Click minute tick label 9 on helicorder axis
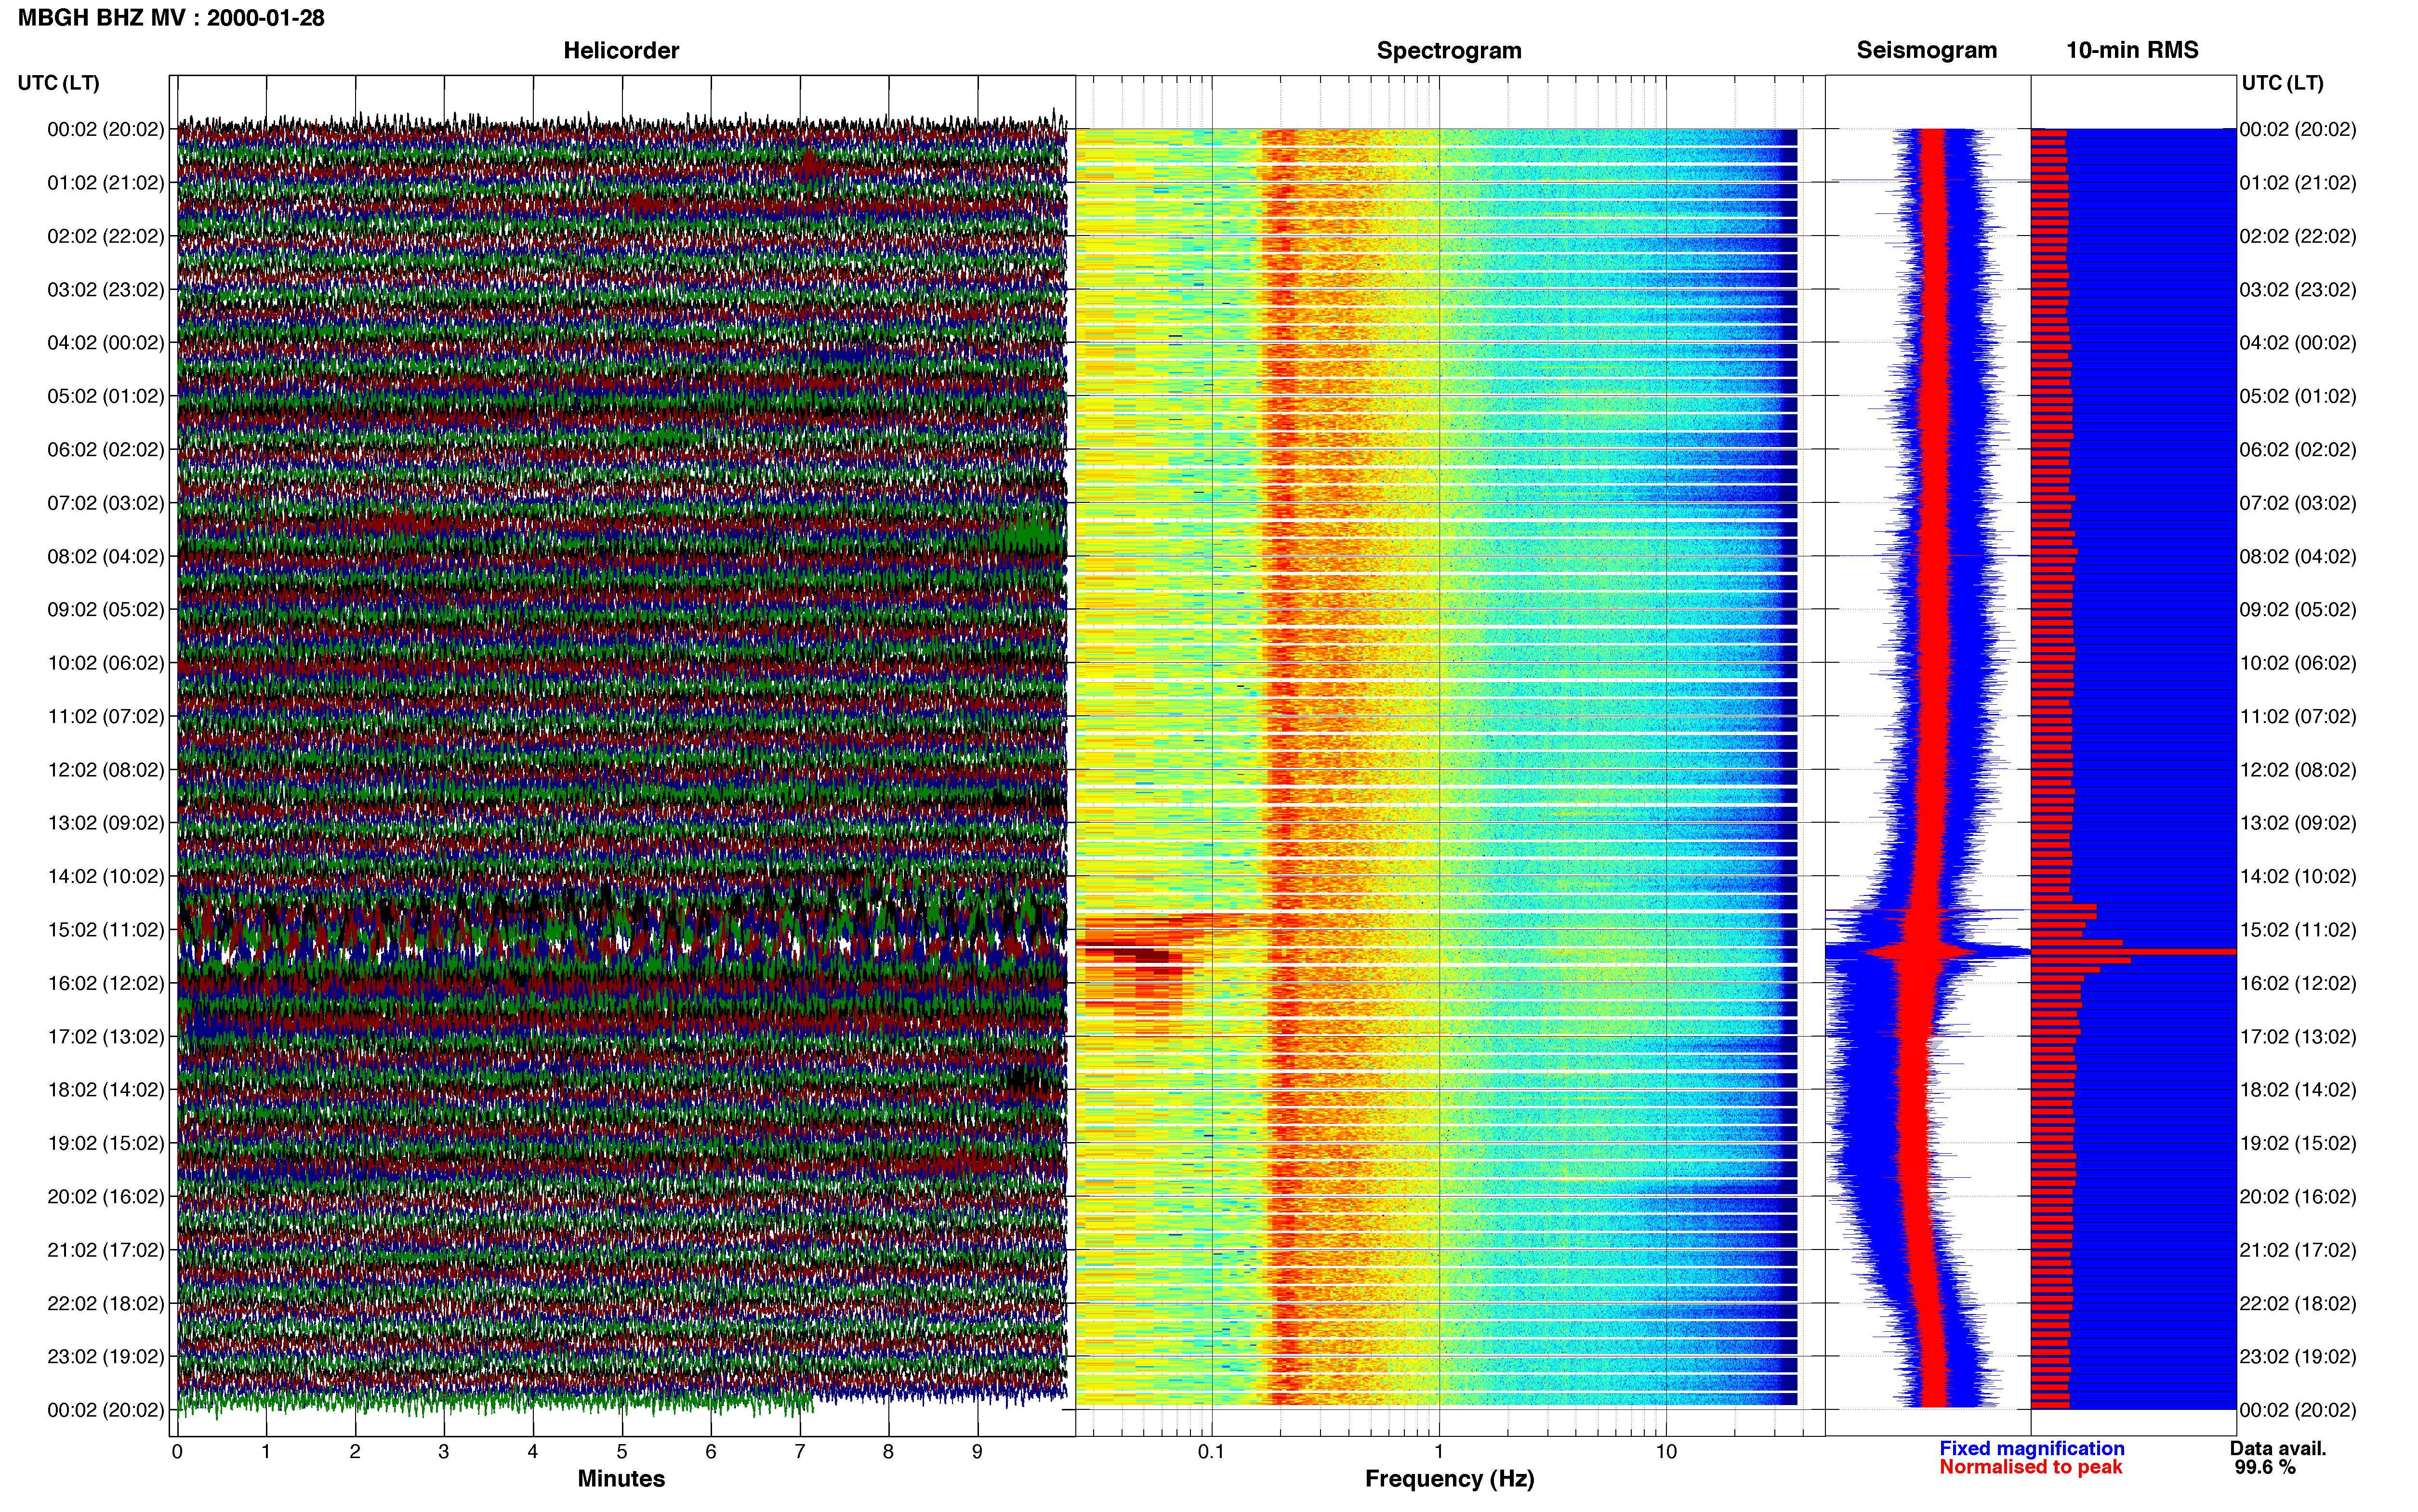Image resolution: width=2418 pixels, height=1512 pixels. tap(977, 1452)
